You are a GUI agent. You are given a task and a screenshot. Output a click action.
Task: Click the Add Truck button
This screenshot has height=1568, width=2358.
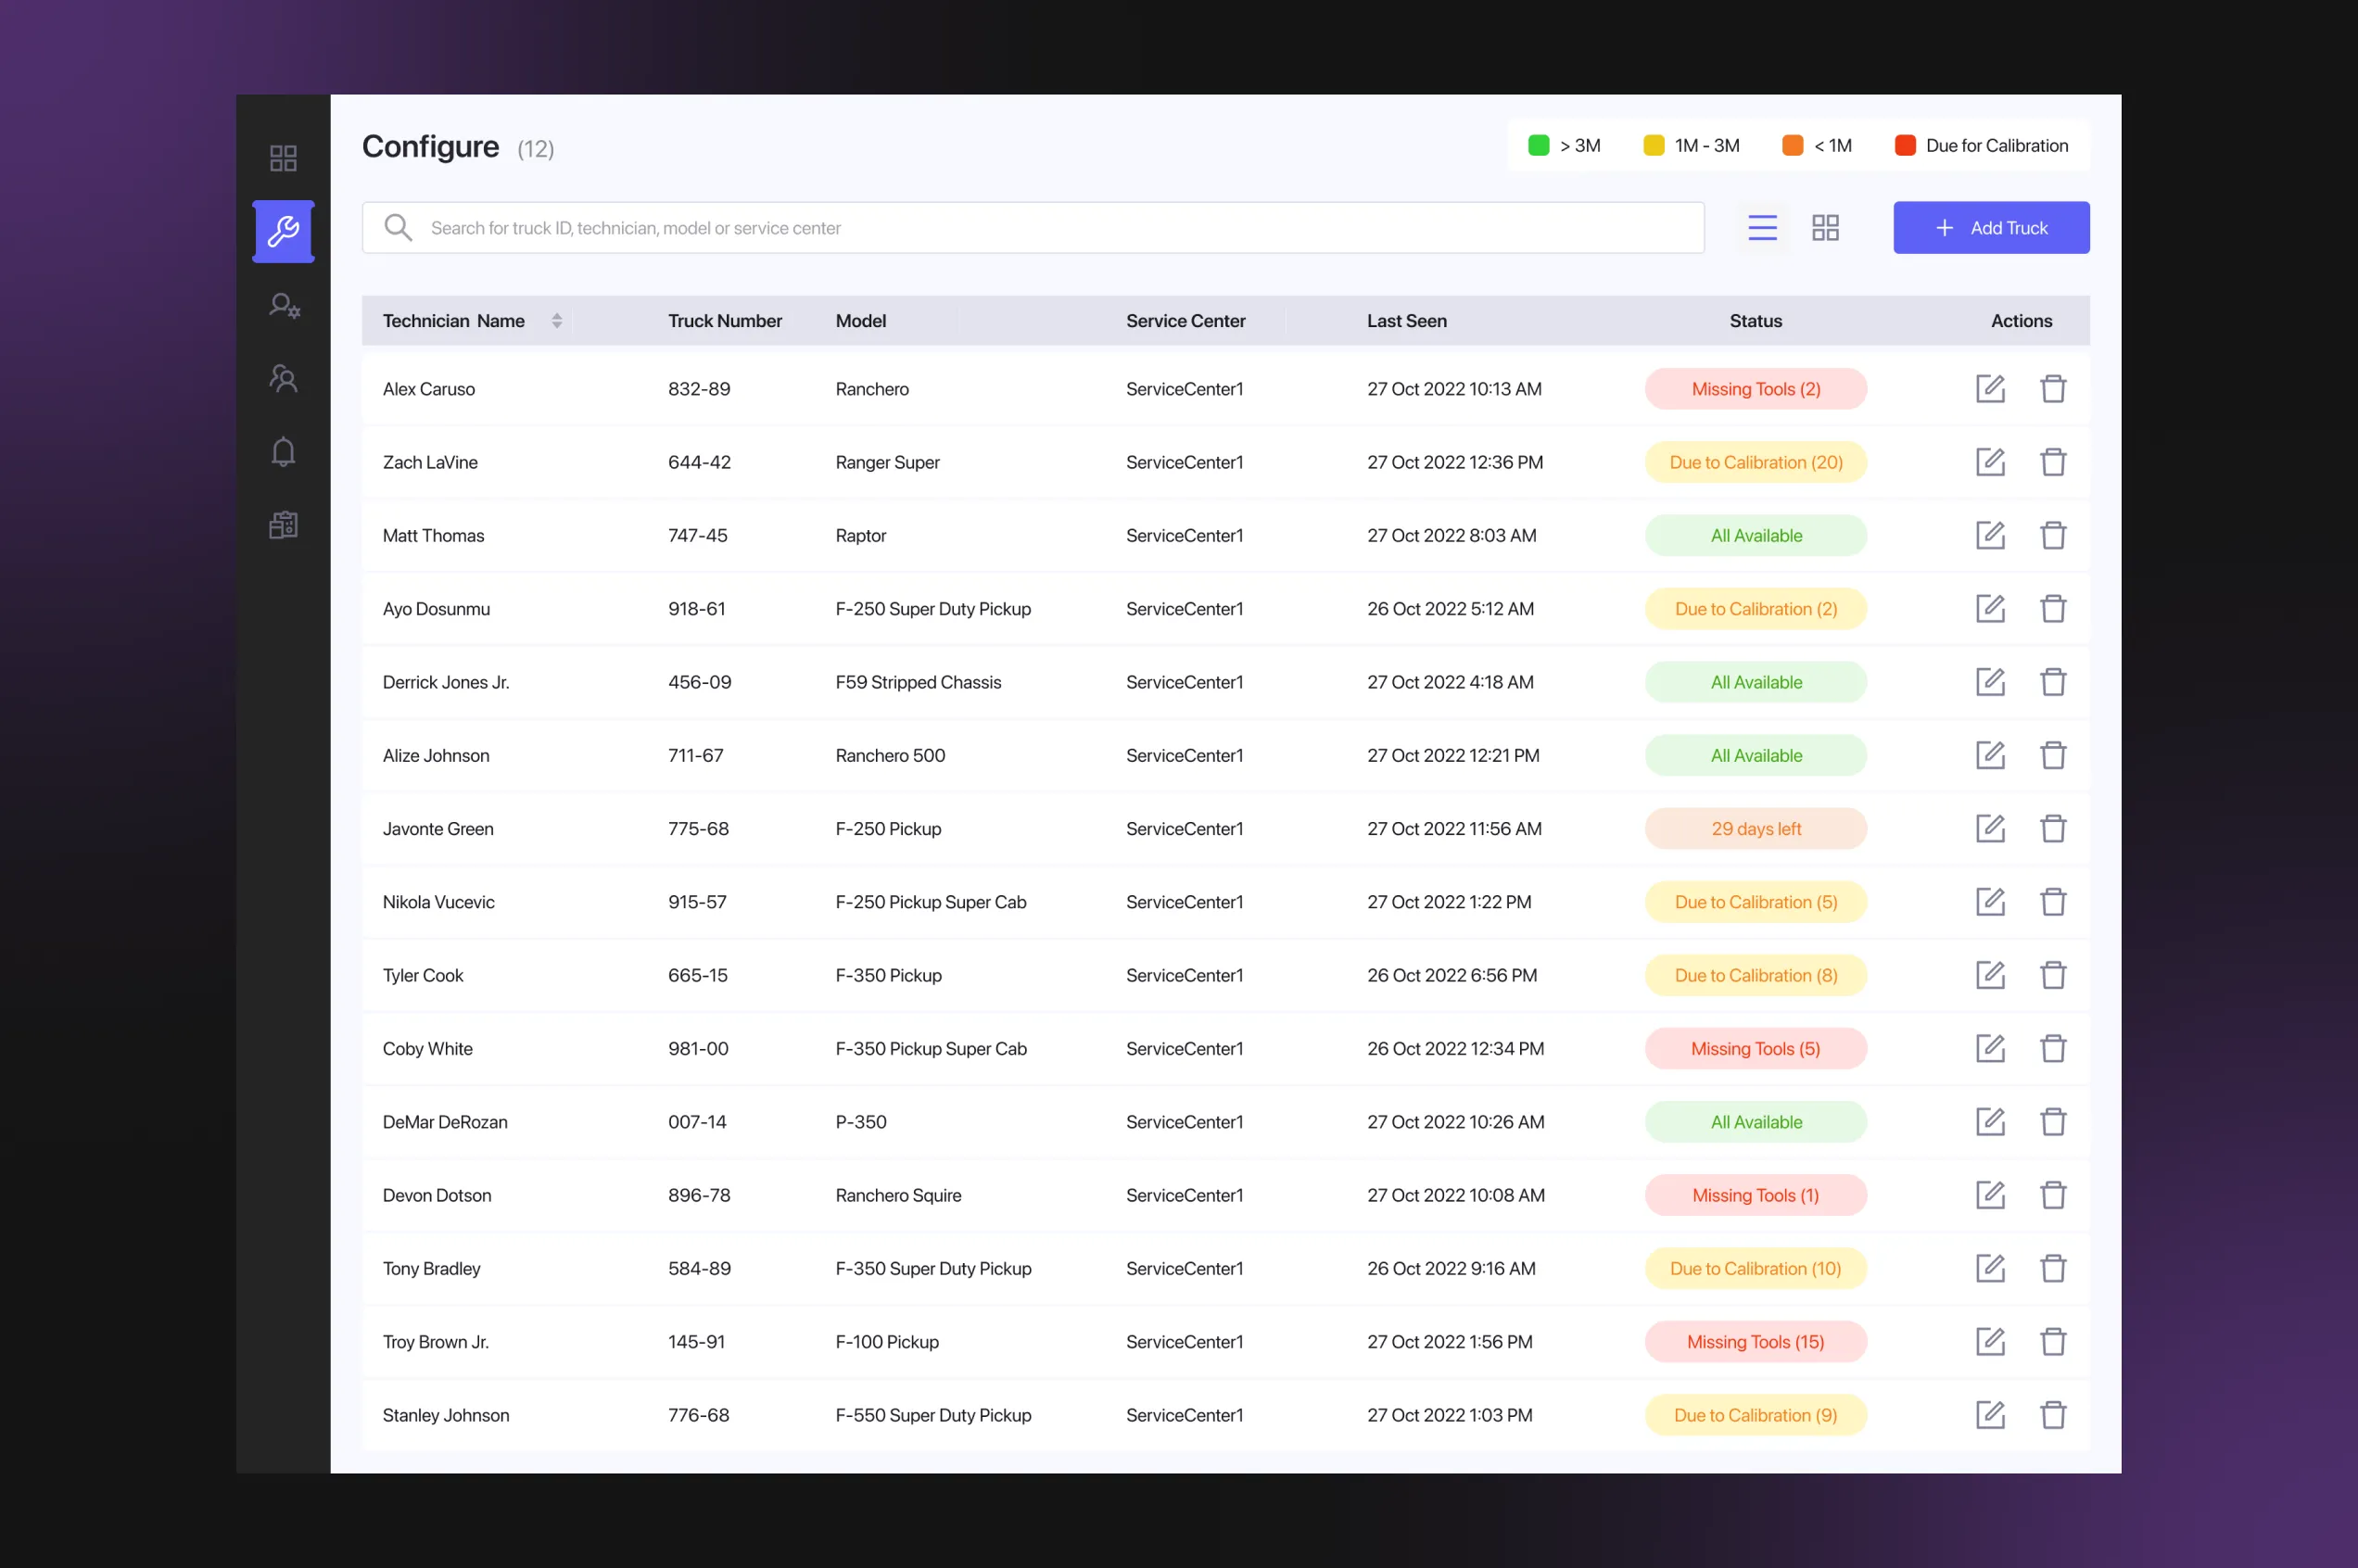(x=1990, y=228)
